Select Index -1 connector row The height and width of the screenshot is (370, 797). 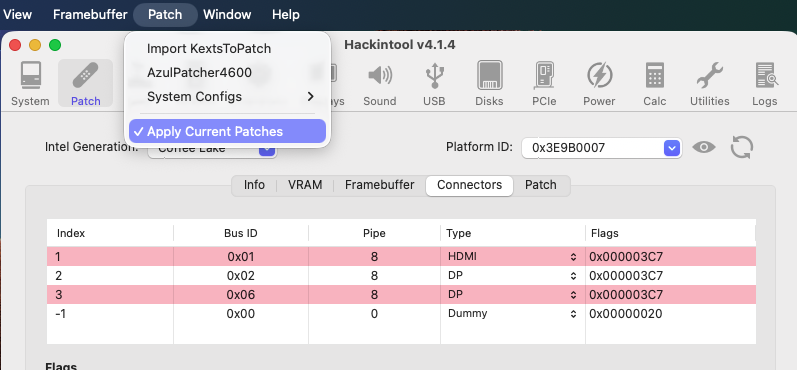pos(401,314)
